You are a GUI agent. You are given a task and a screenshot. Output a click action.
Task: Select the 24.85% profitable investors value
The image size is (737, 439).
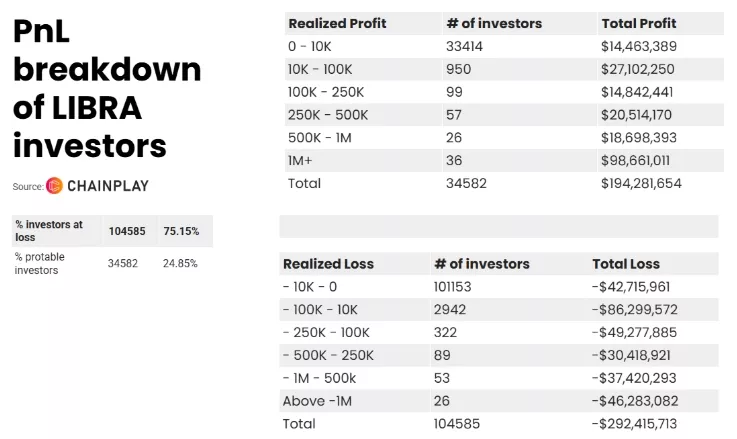pyautogui.click(x=180, y=263)
